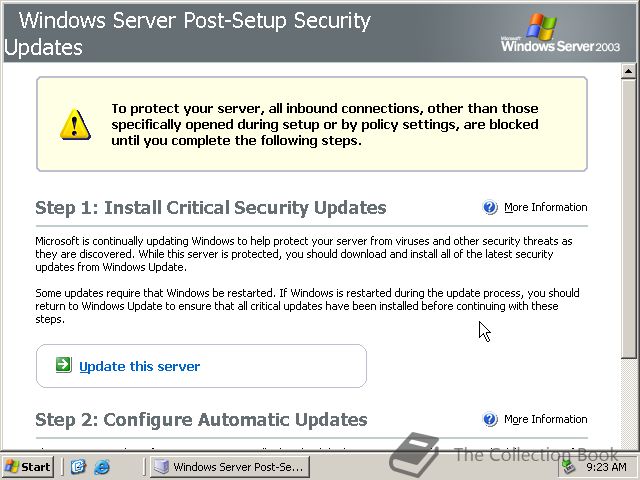
Task: Click the vertical scrollbar thumb
Action: 629,219
